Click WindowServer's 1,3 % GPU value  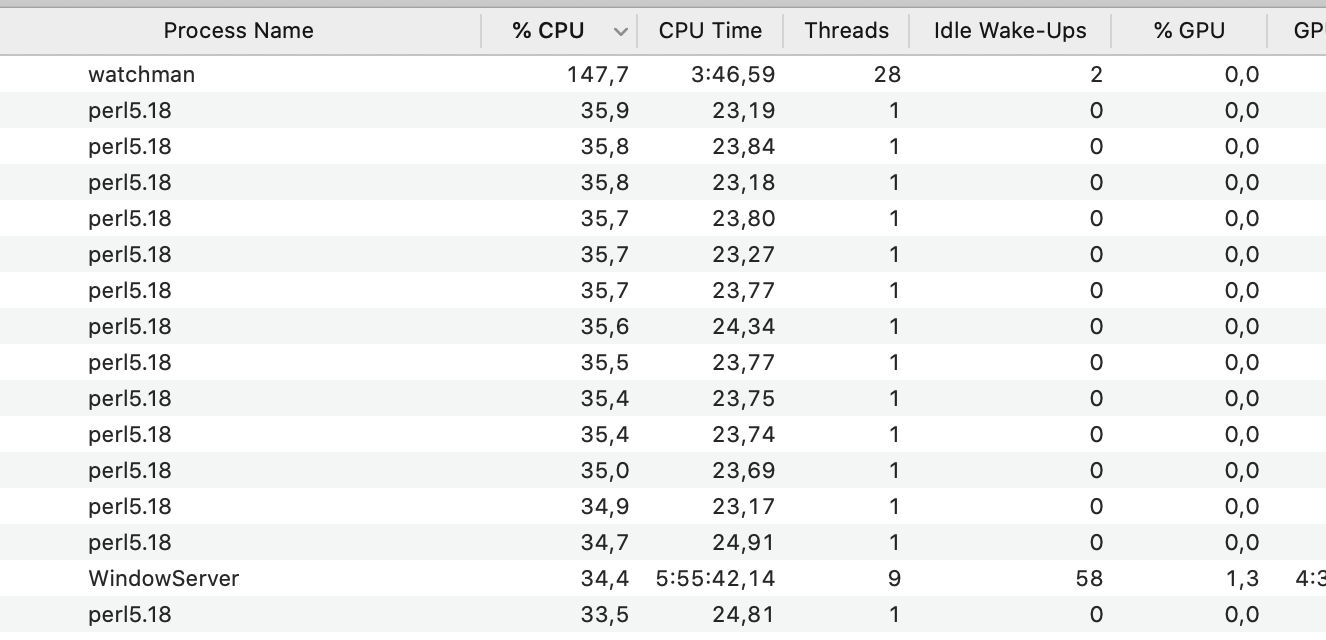[x=1240, y=578]
